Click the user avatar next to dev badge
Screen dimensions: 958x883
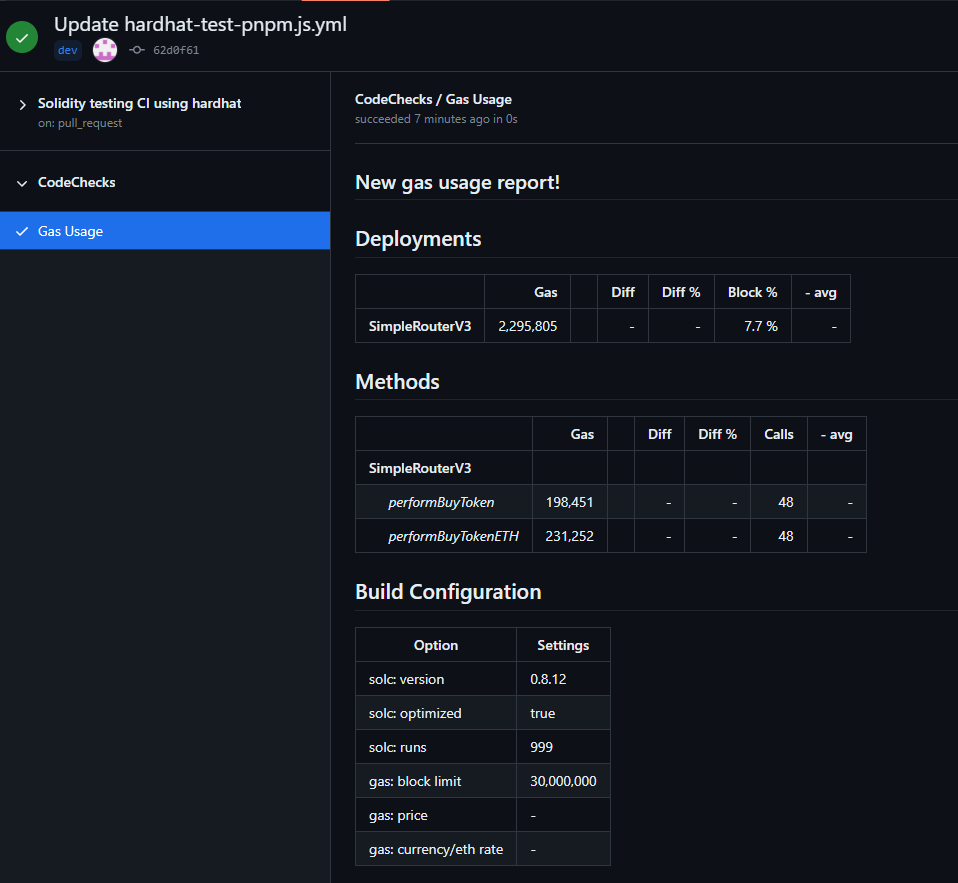(x=104, y=49)
